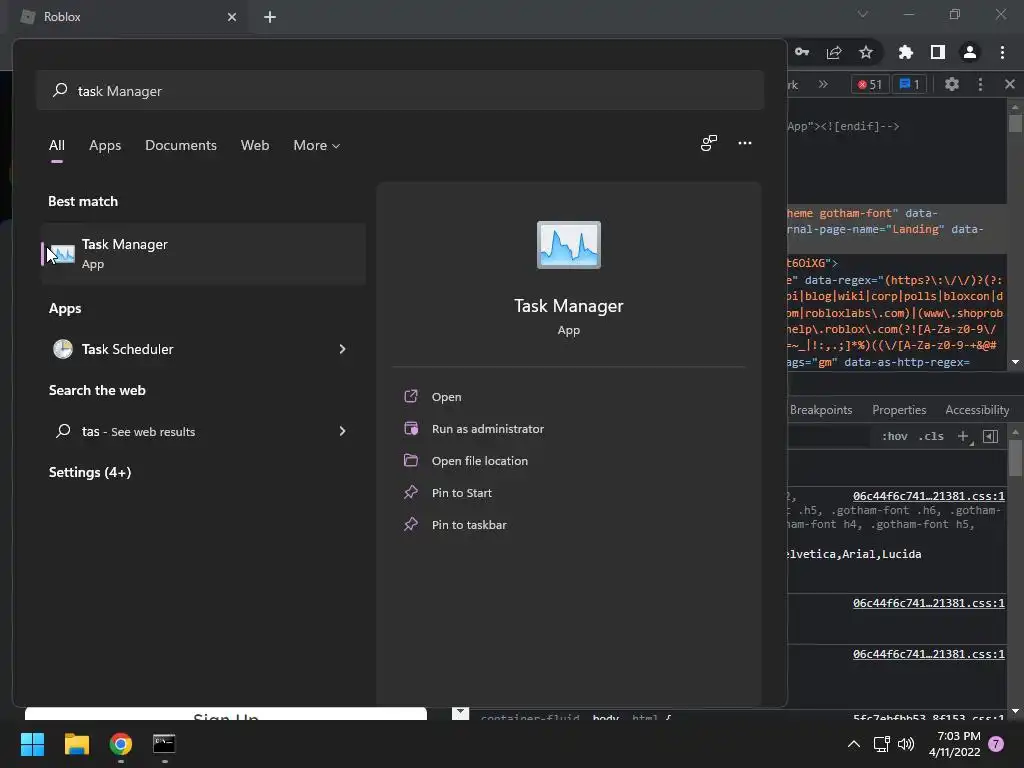
Task: Click the volume speaker tray icon
Action: point(906,744)
